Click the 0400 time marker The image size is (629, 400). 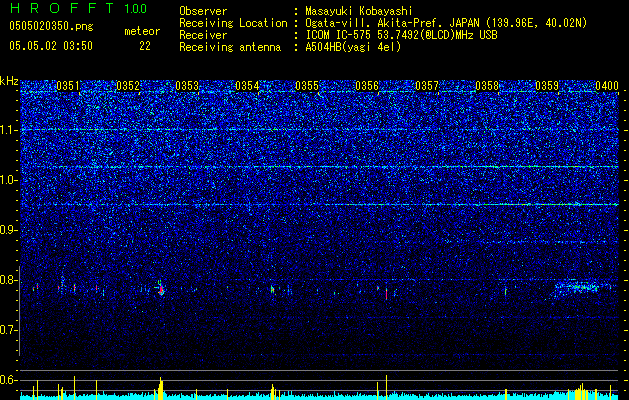607,86
